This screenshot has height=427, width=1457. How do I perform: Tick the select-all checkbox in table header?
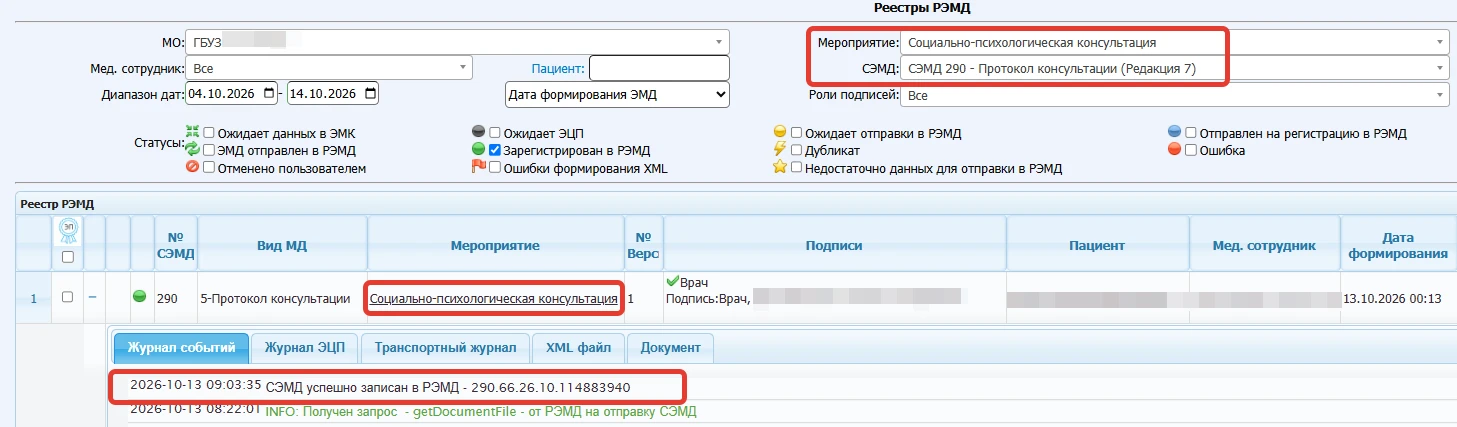[x=68, y=257]
